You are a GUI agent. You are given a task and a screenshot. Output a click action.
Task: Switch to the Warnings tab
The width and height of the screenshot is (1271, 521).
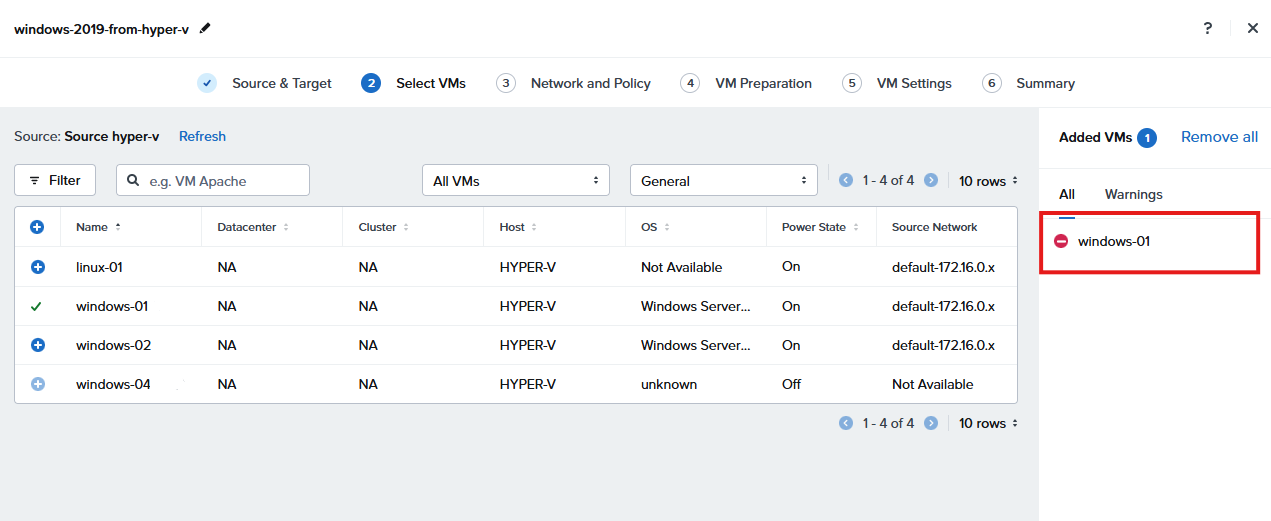(x=1133, y=194)
